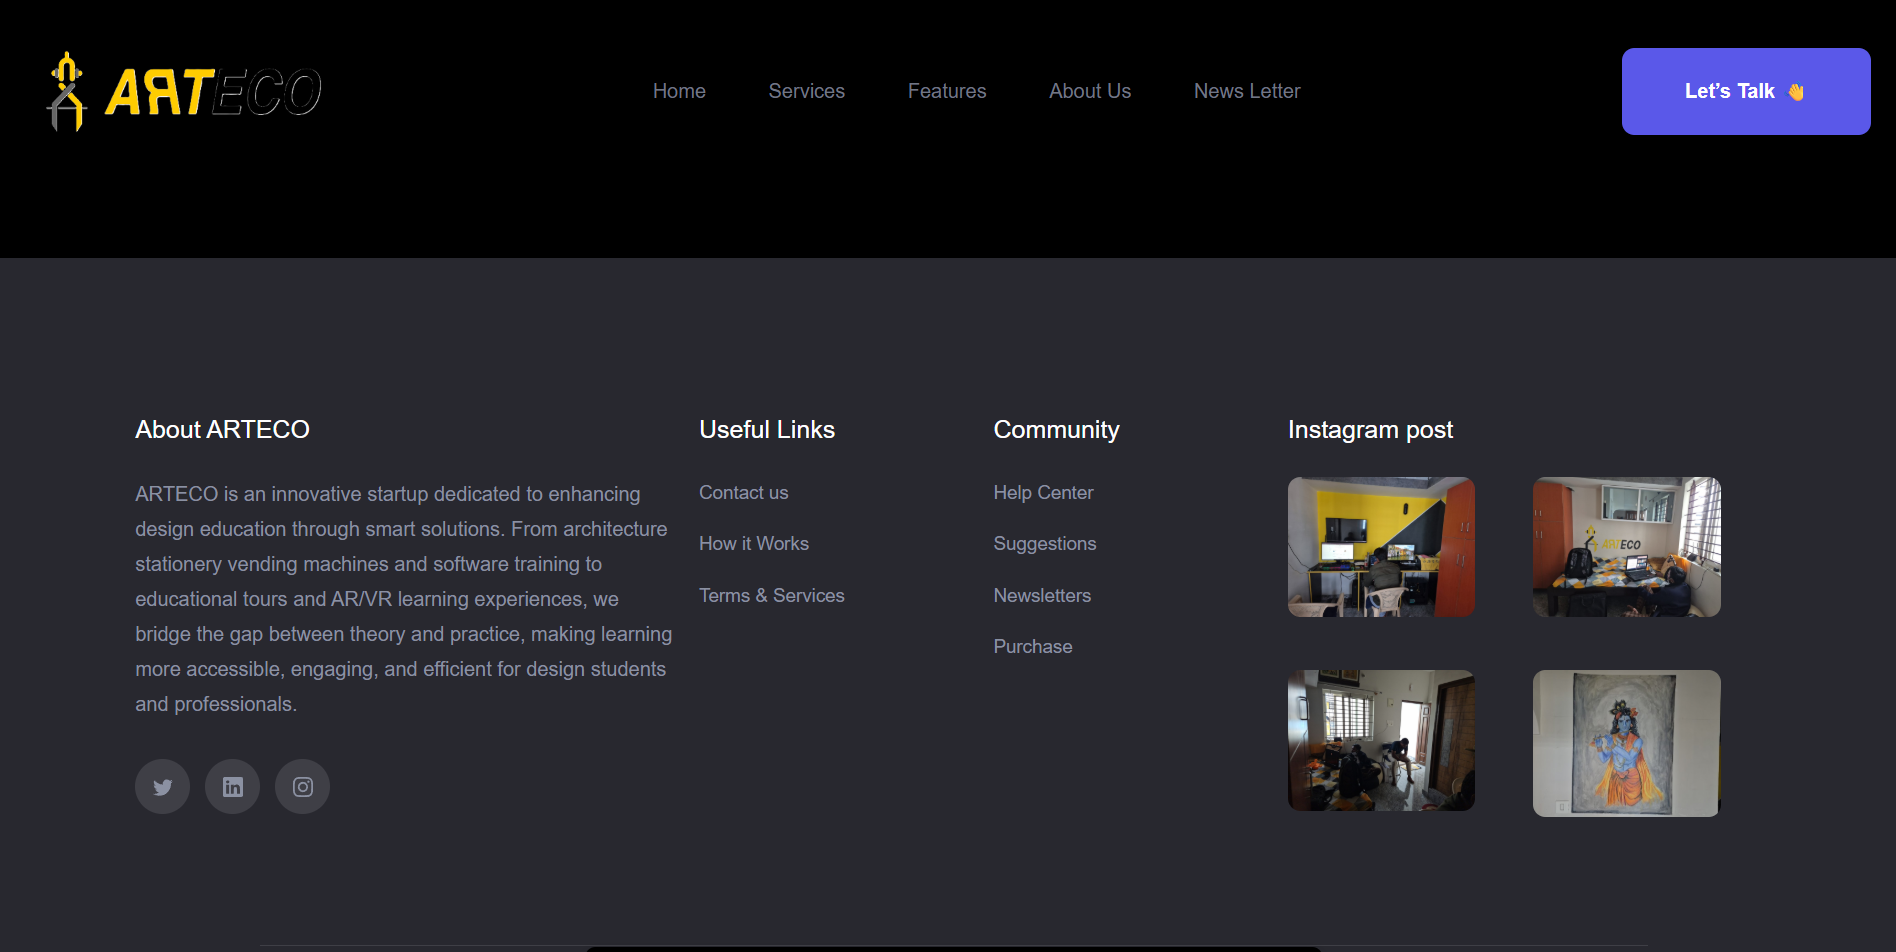Image resolution: width=1896 pixels, height=952 pixels.
Task: Open the Suggestions link
Action: (1044, 544)
